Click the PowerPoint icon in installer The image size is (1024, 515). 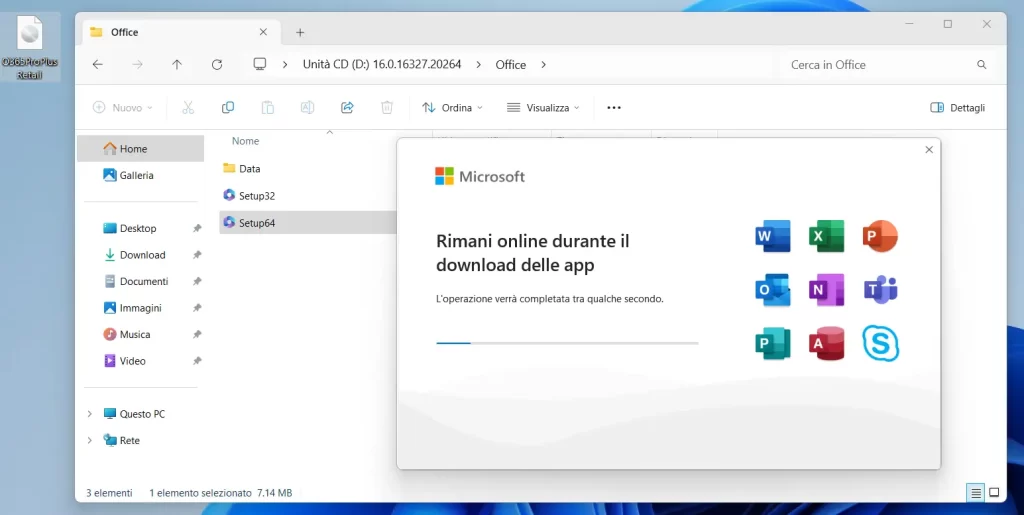(880, 236)
